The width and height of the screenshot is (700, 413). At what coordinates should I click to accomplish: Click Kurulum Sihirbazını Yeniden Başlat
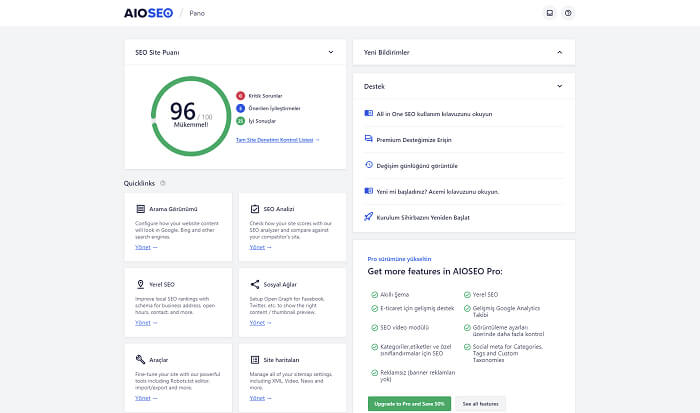pos(423,217)
